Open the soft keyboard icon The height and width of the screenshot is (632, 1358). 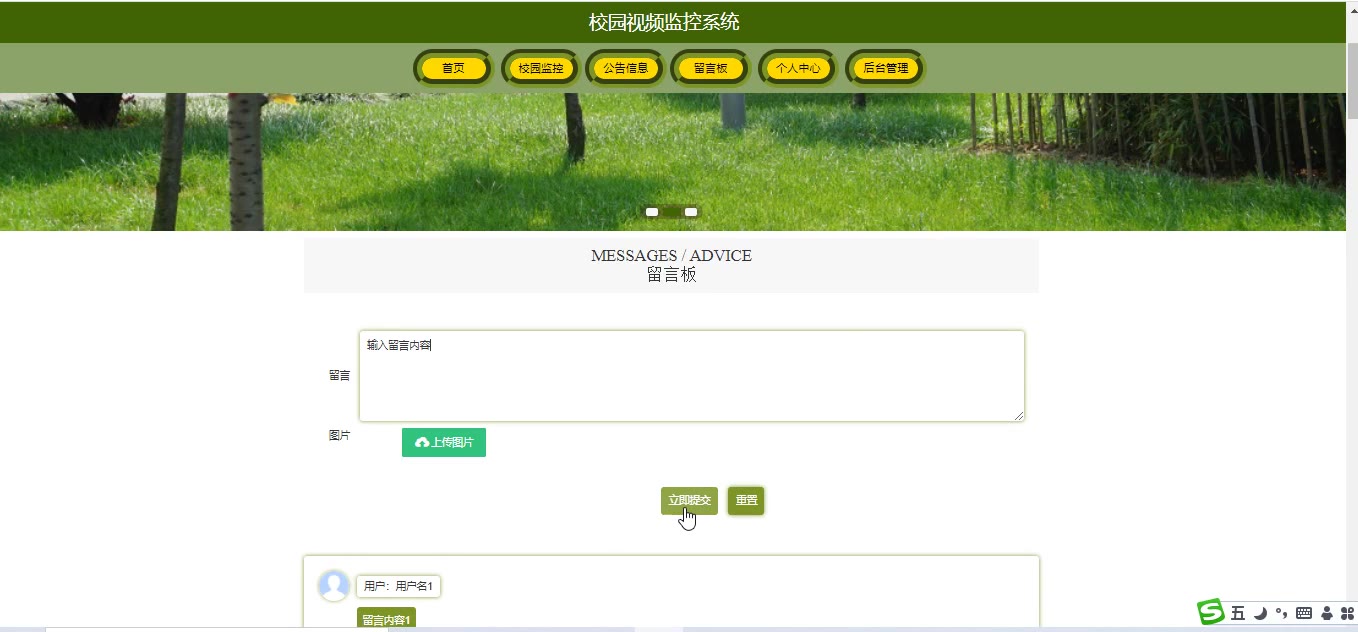point(1304,613)
